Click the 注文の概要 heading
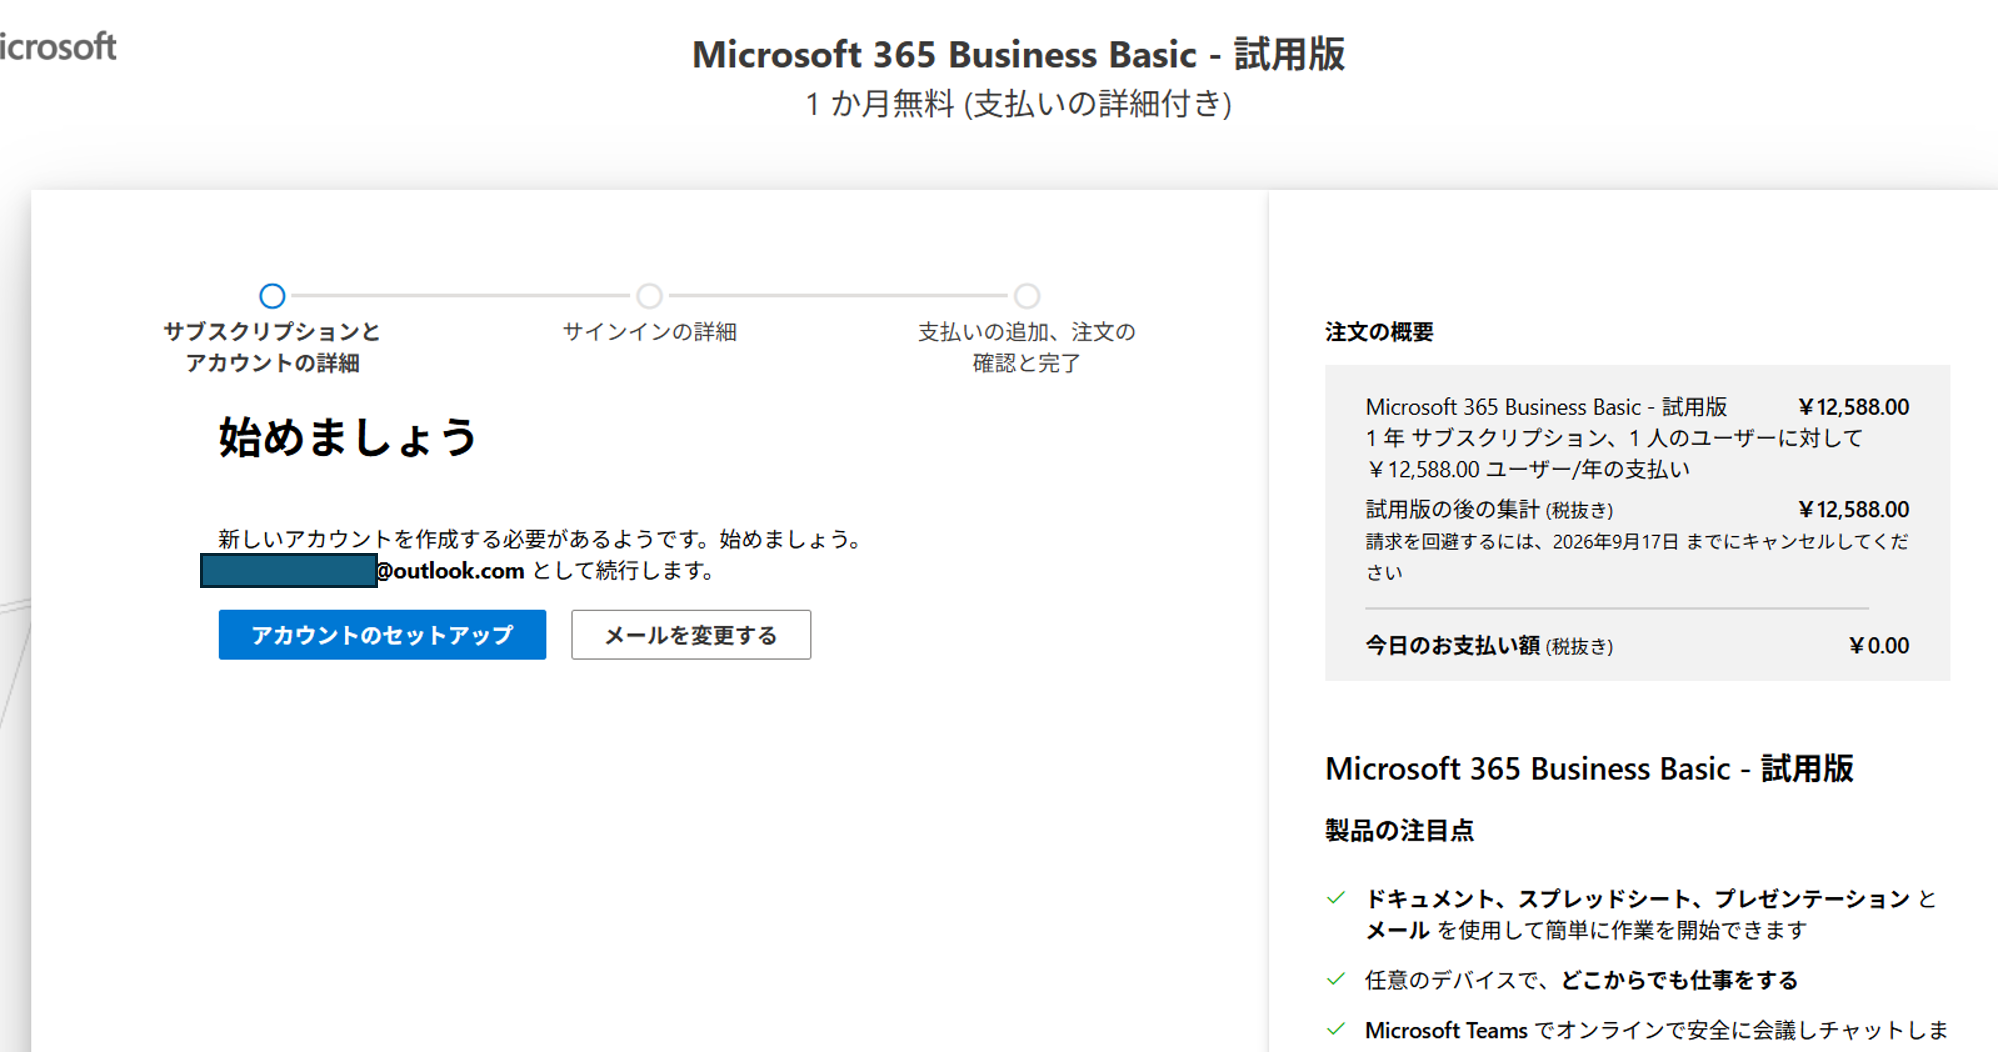 coord(1379,332)
